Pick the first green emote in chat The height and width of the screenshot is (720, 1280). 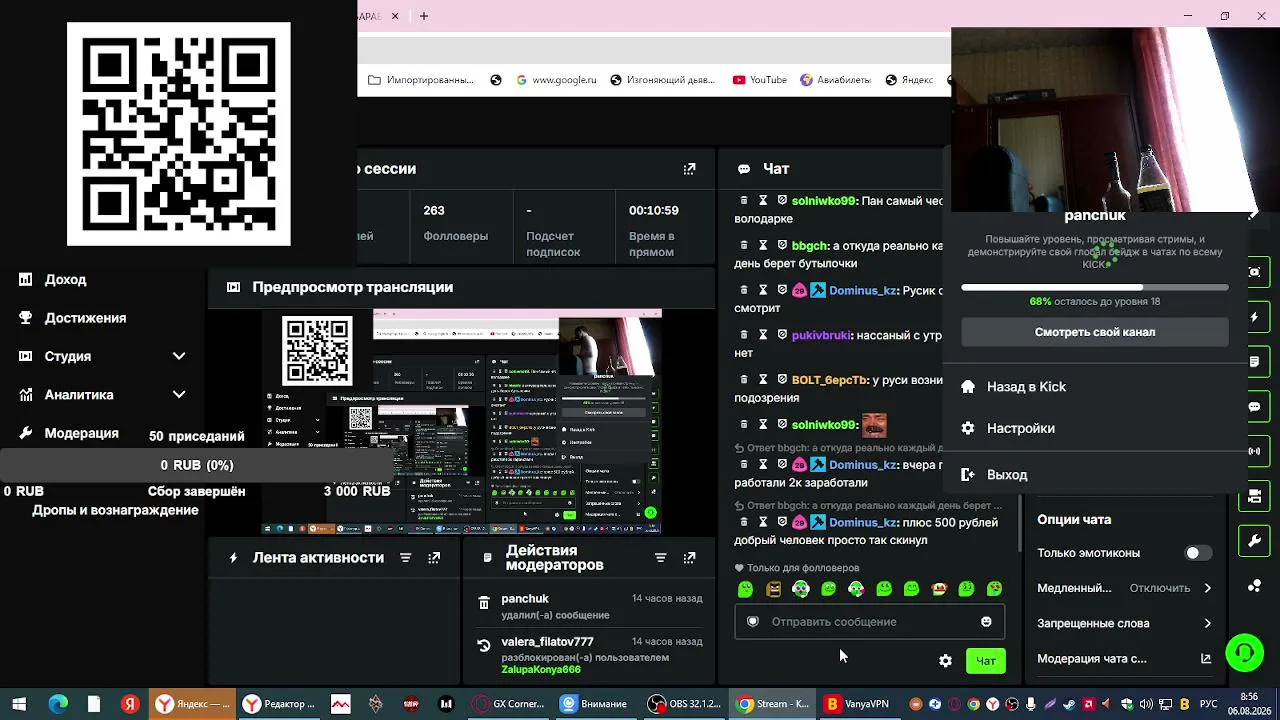point(745,589)
